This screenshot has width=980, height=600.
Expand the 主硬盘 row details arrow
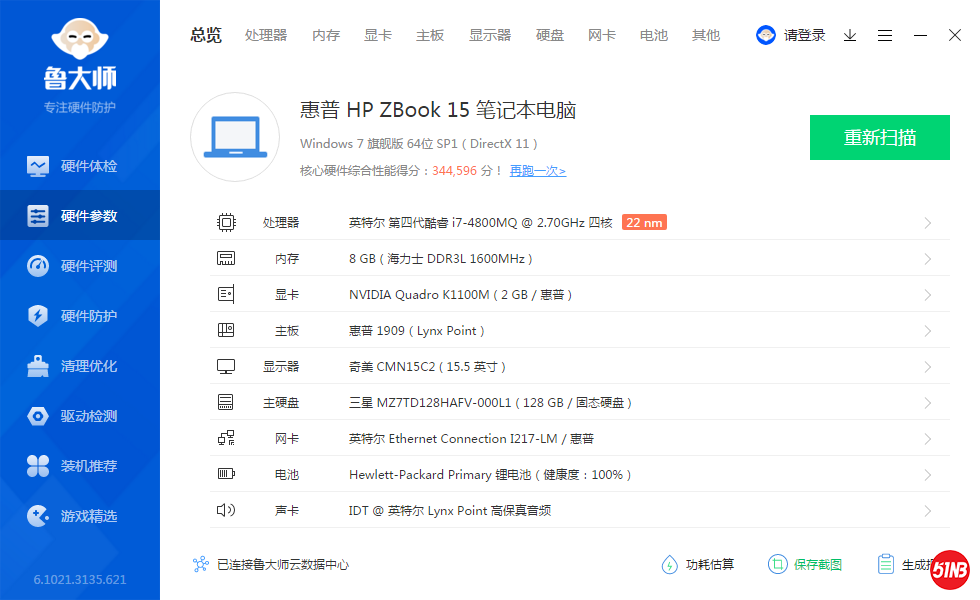tap(927, 403)
